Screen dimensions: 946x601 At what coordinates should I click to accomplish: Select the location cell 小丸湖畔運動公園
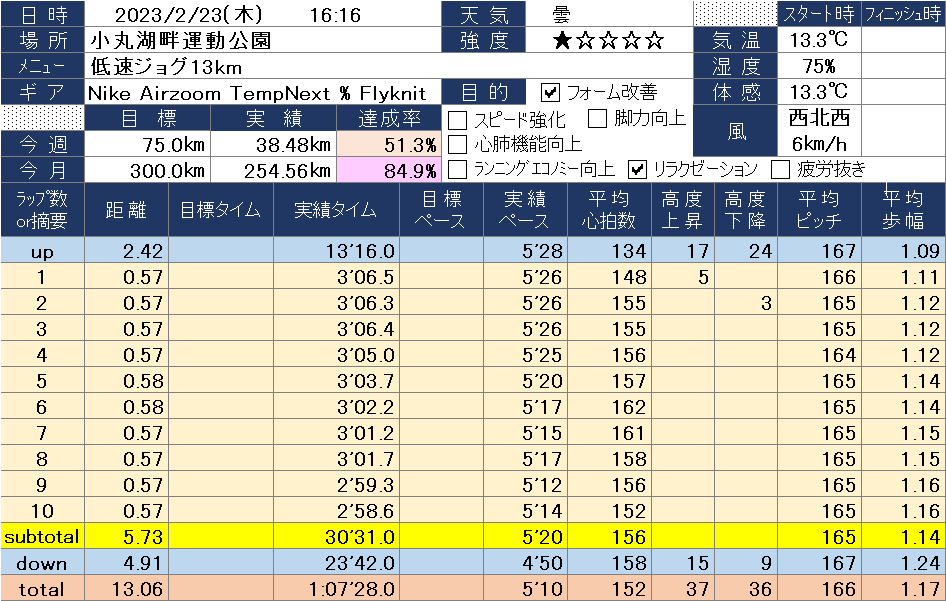262,41
